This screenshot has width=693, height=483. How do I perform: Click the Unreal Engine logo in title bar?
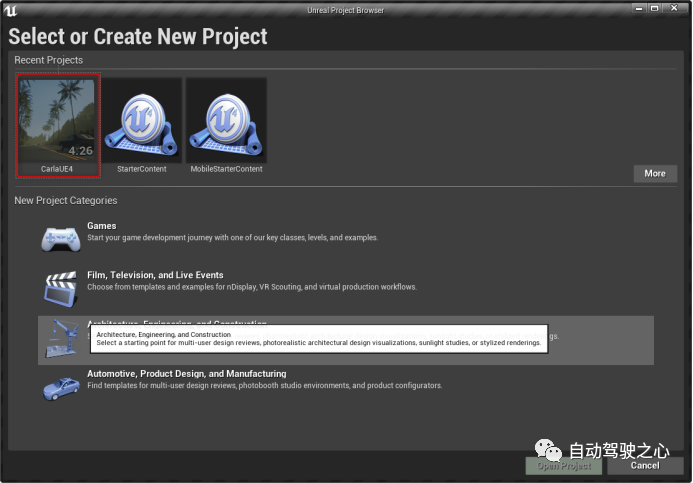[x=10, y=10]
